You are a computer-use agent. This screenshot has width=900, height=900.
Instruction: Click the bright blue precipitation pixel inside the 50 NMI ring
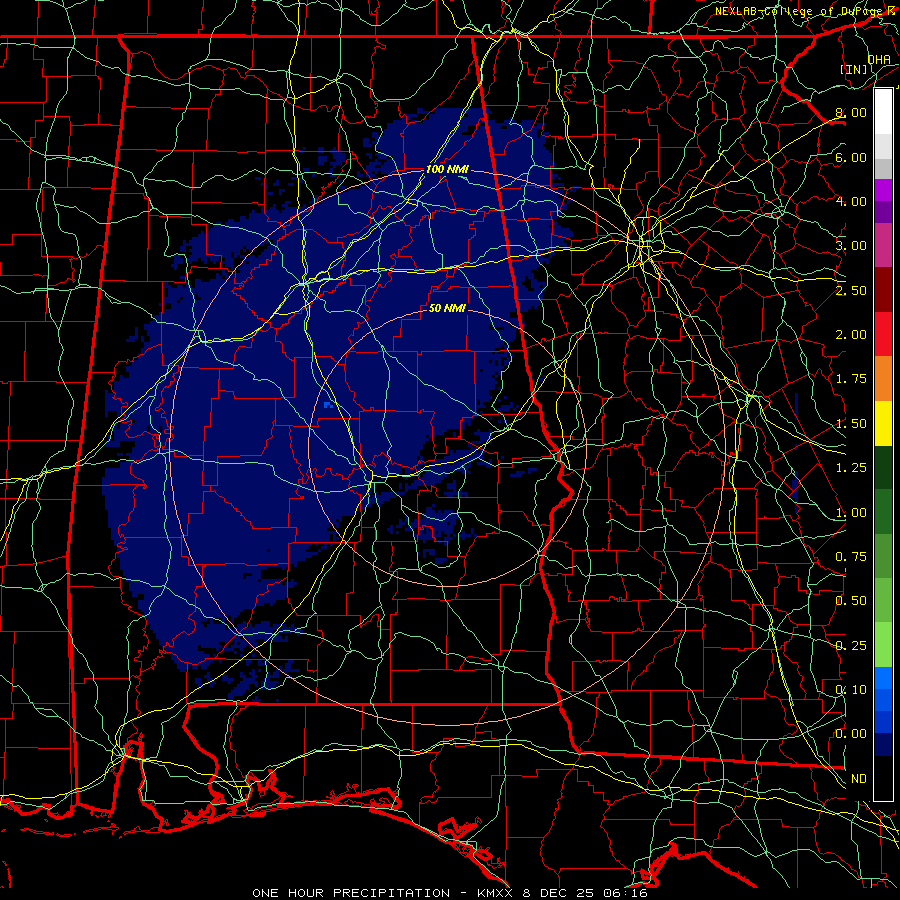pyautogui.click(x=328, y=405)
